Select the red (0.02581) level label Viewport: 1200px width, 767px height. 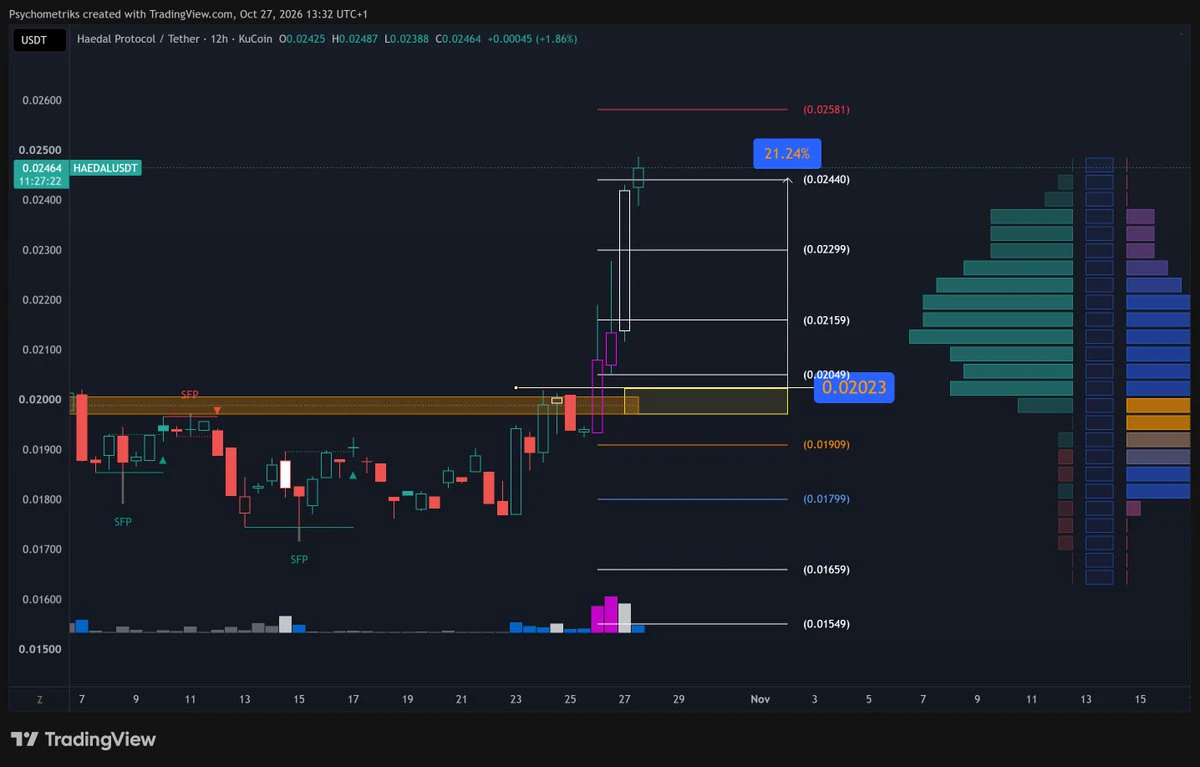click(x=827, y=109)
